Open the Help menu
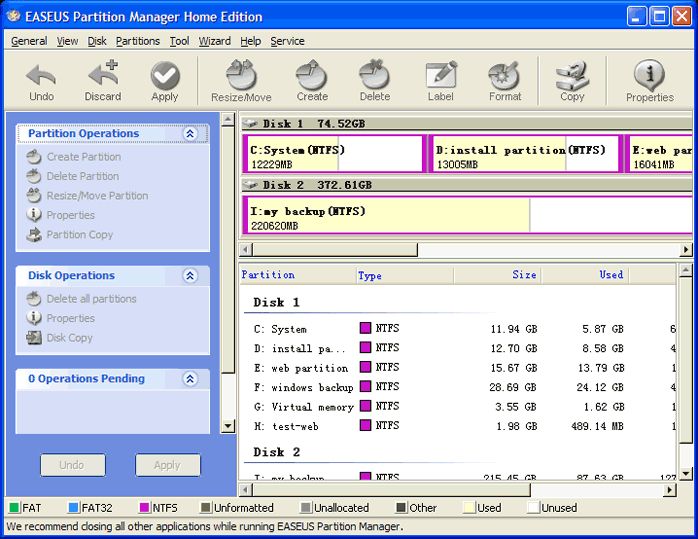 250,41
